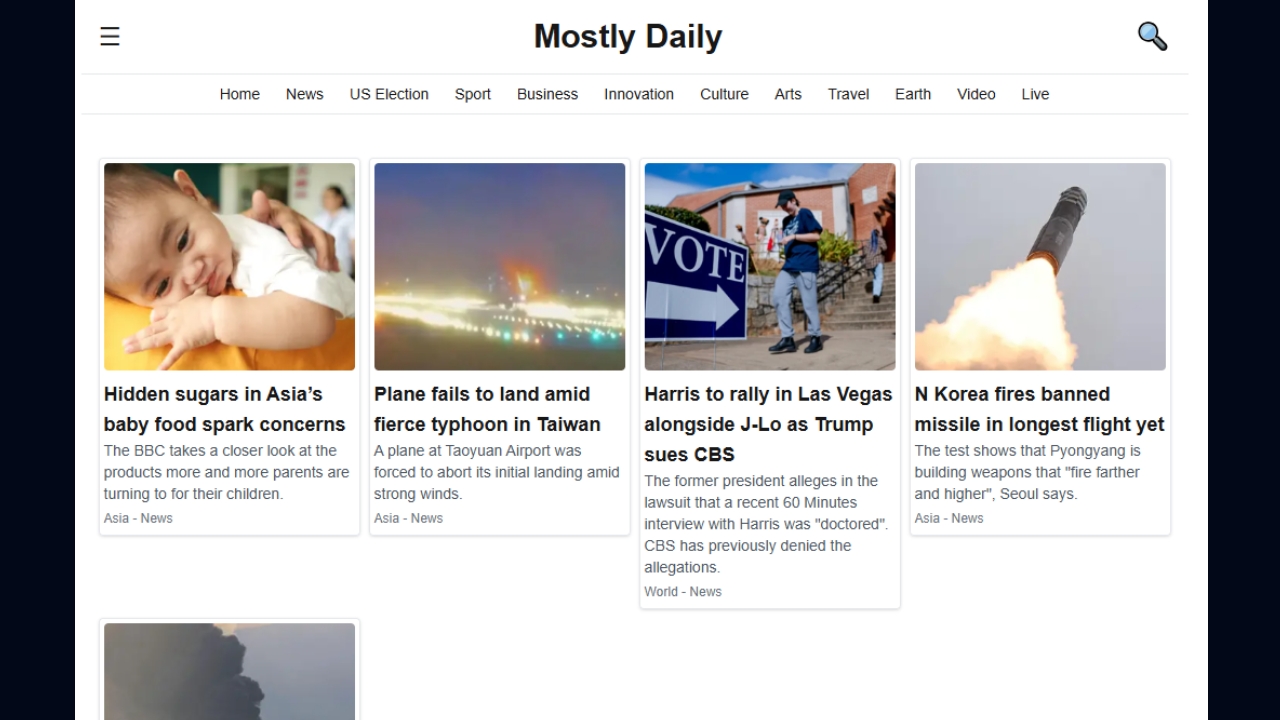Screen dimensions: 1280x720
Task: Open 'N Korea fires banned missile' headline
Action: pyautogui.click(x=1039, y=409)
